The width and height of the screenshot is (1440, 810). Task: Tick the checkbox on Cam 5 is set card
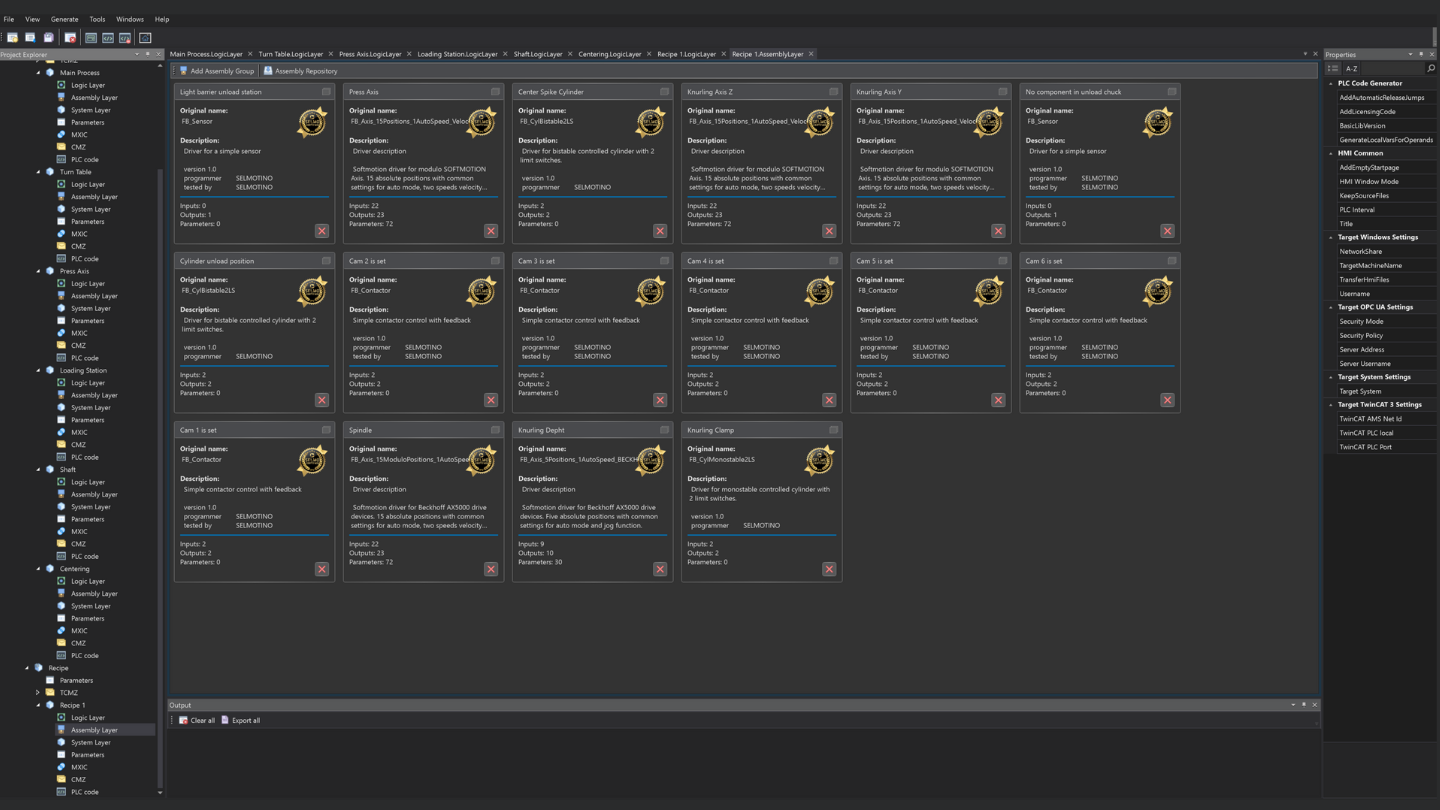tap(1002, 261)
